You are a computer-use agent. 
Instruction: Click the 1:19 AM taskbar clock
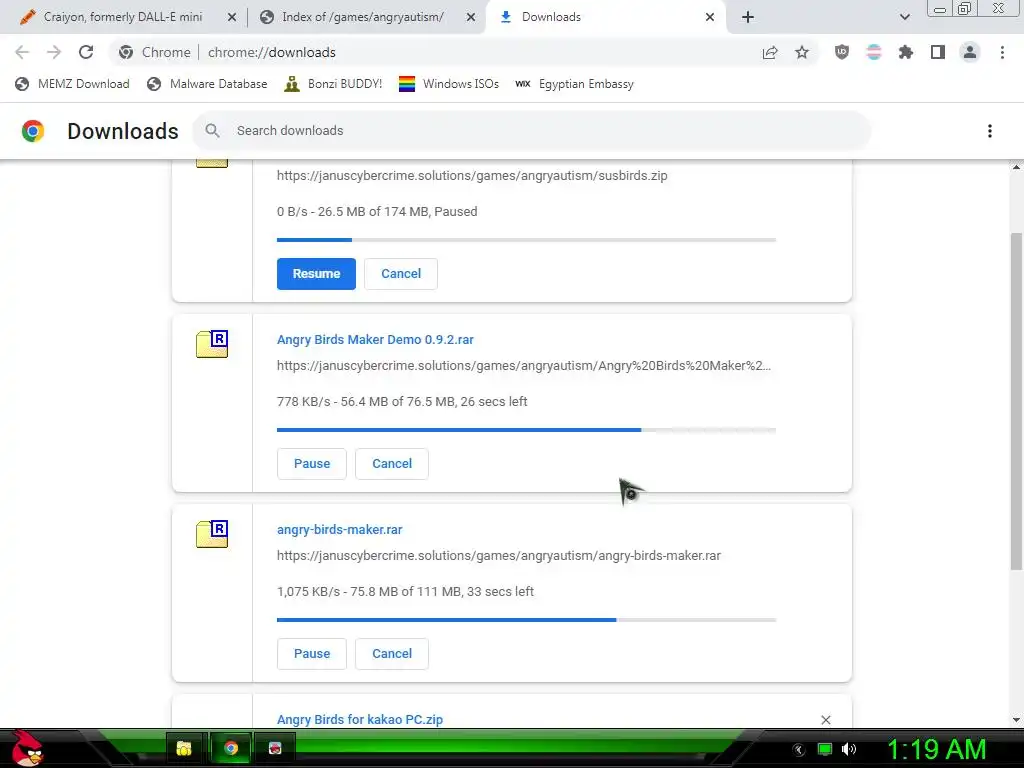click(936, 749)
